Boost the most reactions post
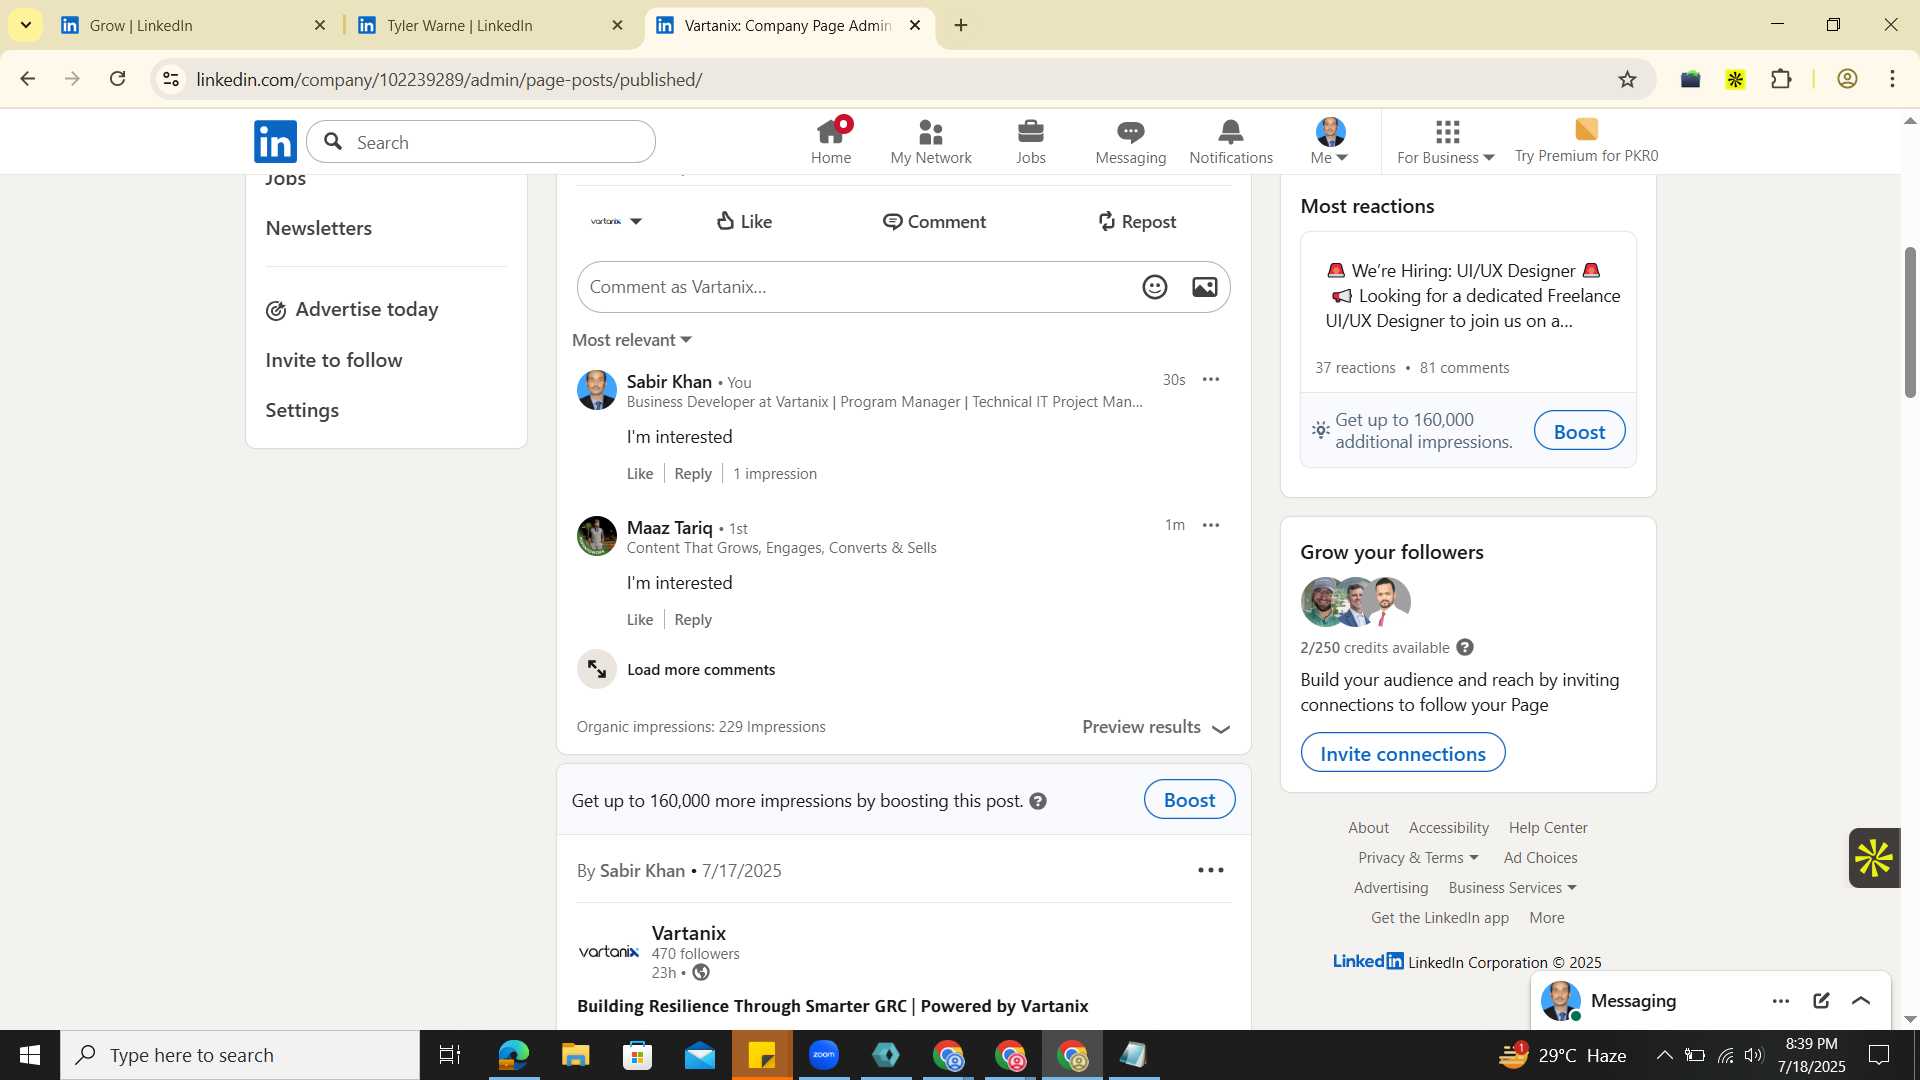The width and height of the screenshot is (1920, 1080). [1579, 431]
